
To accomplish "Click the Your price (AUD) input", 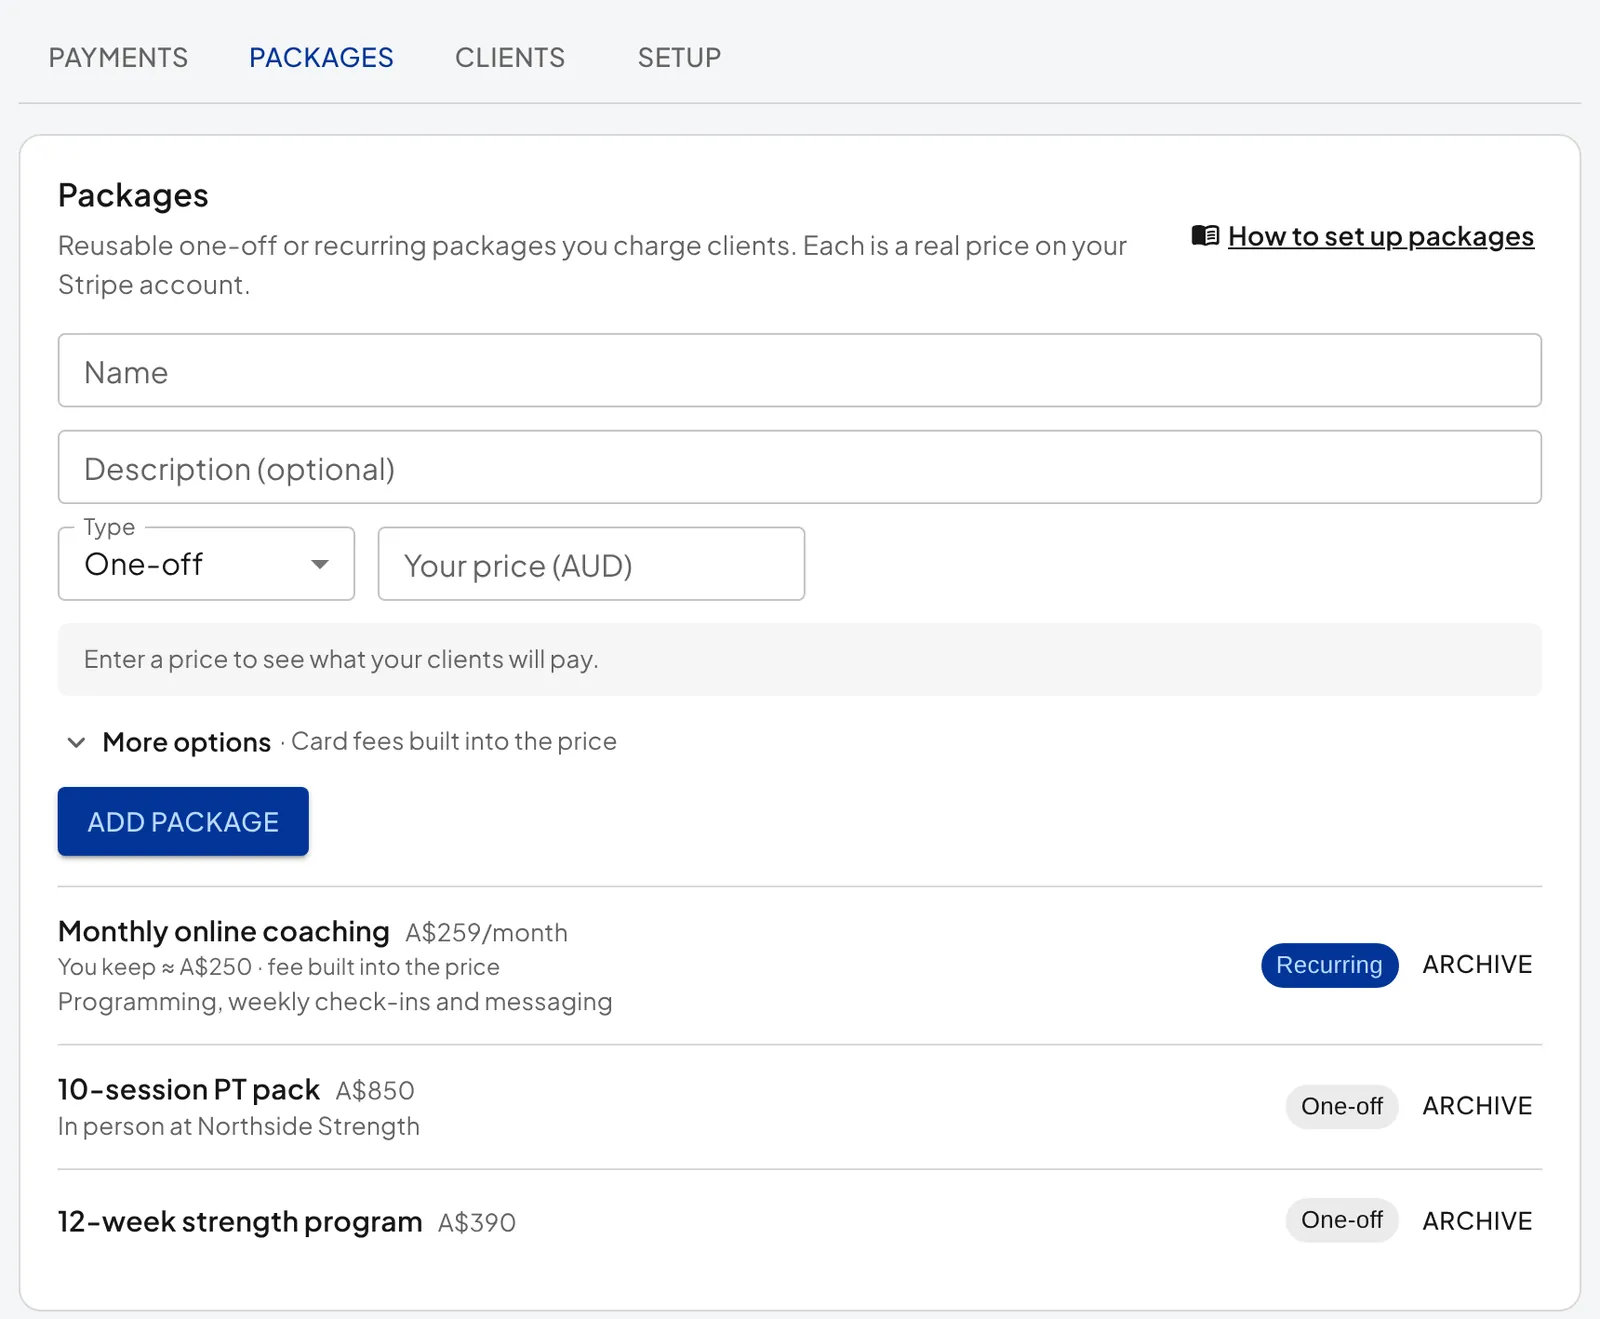I will click(x=591, y=564).
